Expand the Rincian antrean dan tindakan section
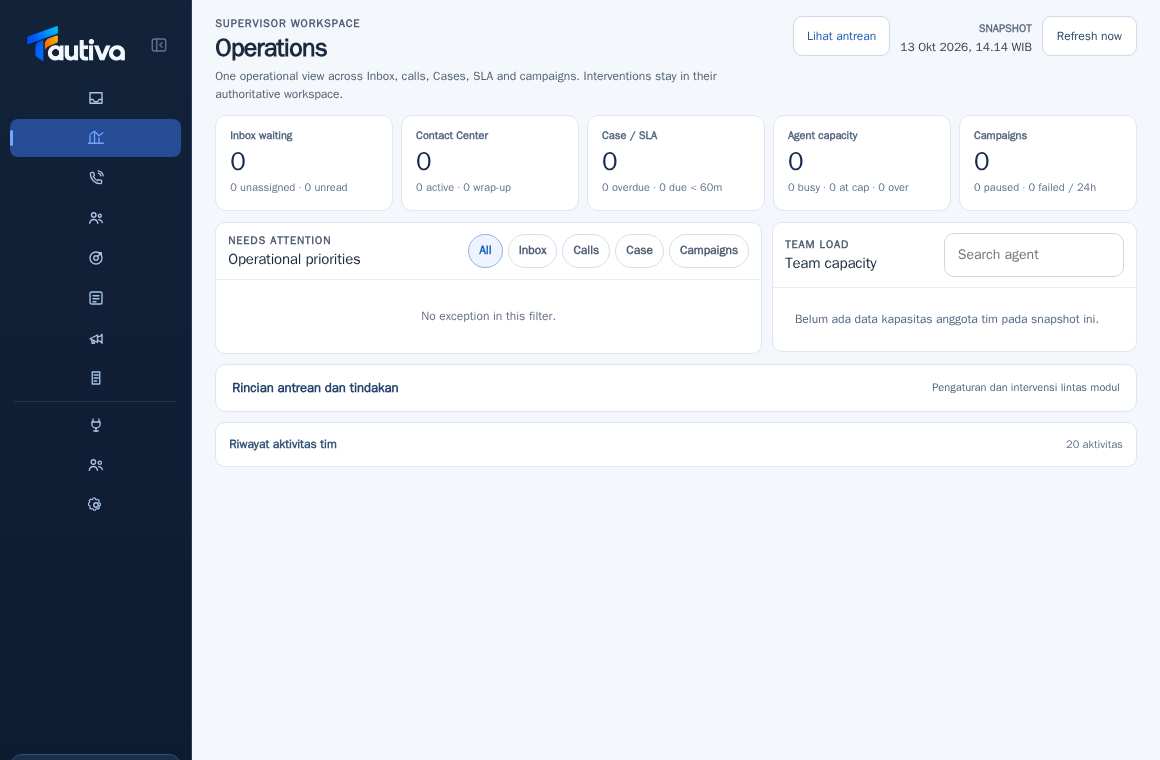 click(x=675, y=388)
